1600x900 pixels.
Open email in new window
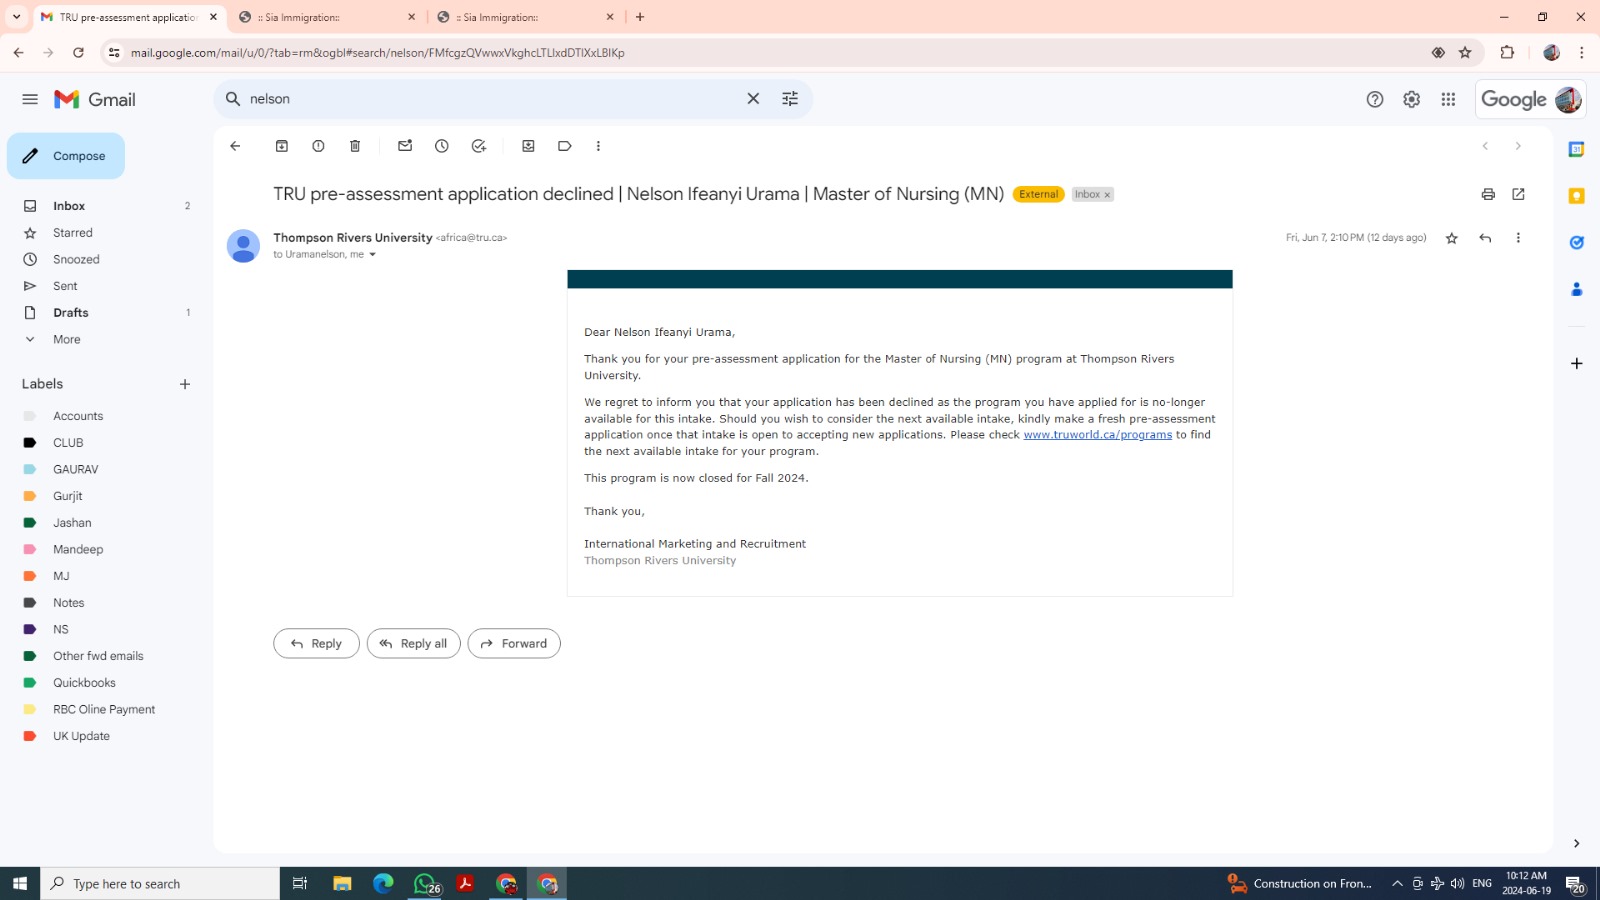[x=1518, y=194]
